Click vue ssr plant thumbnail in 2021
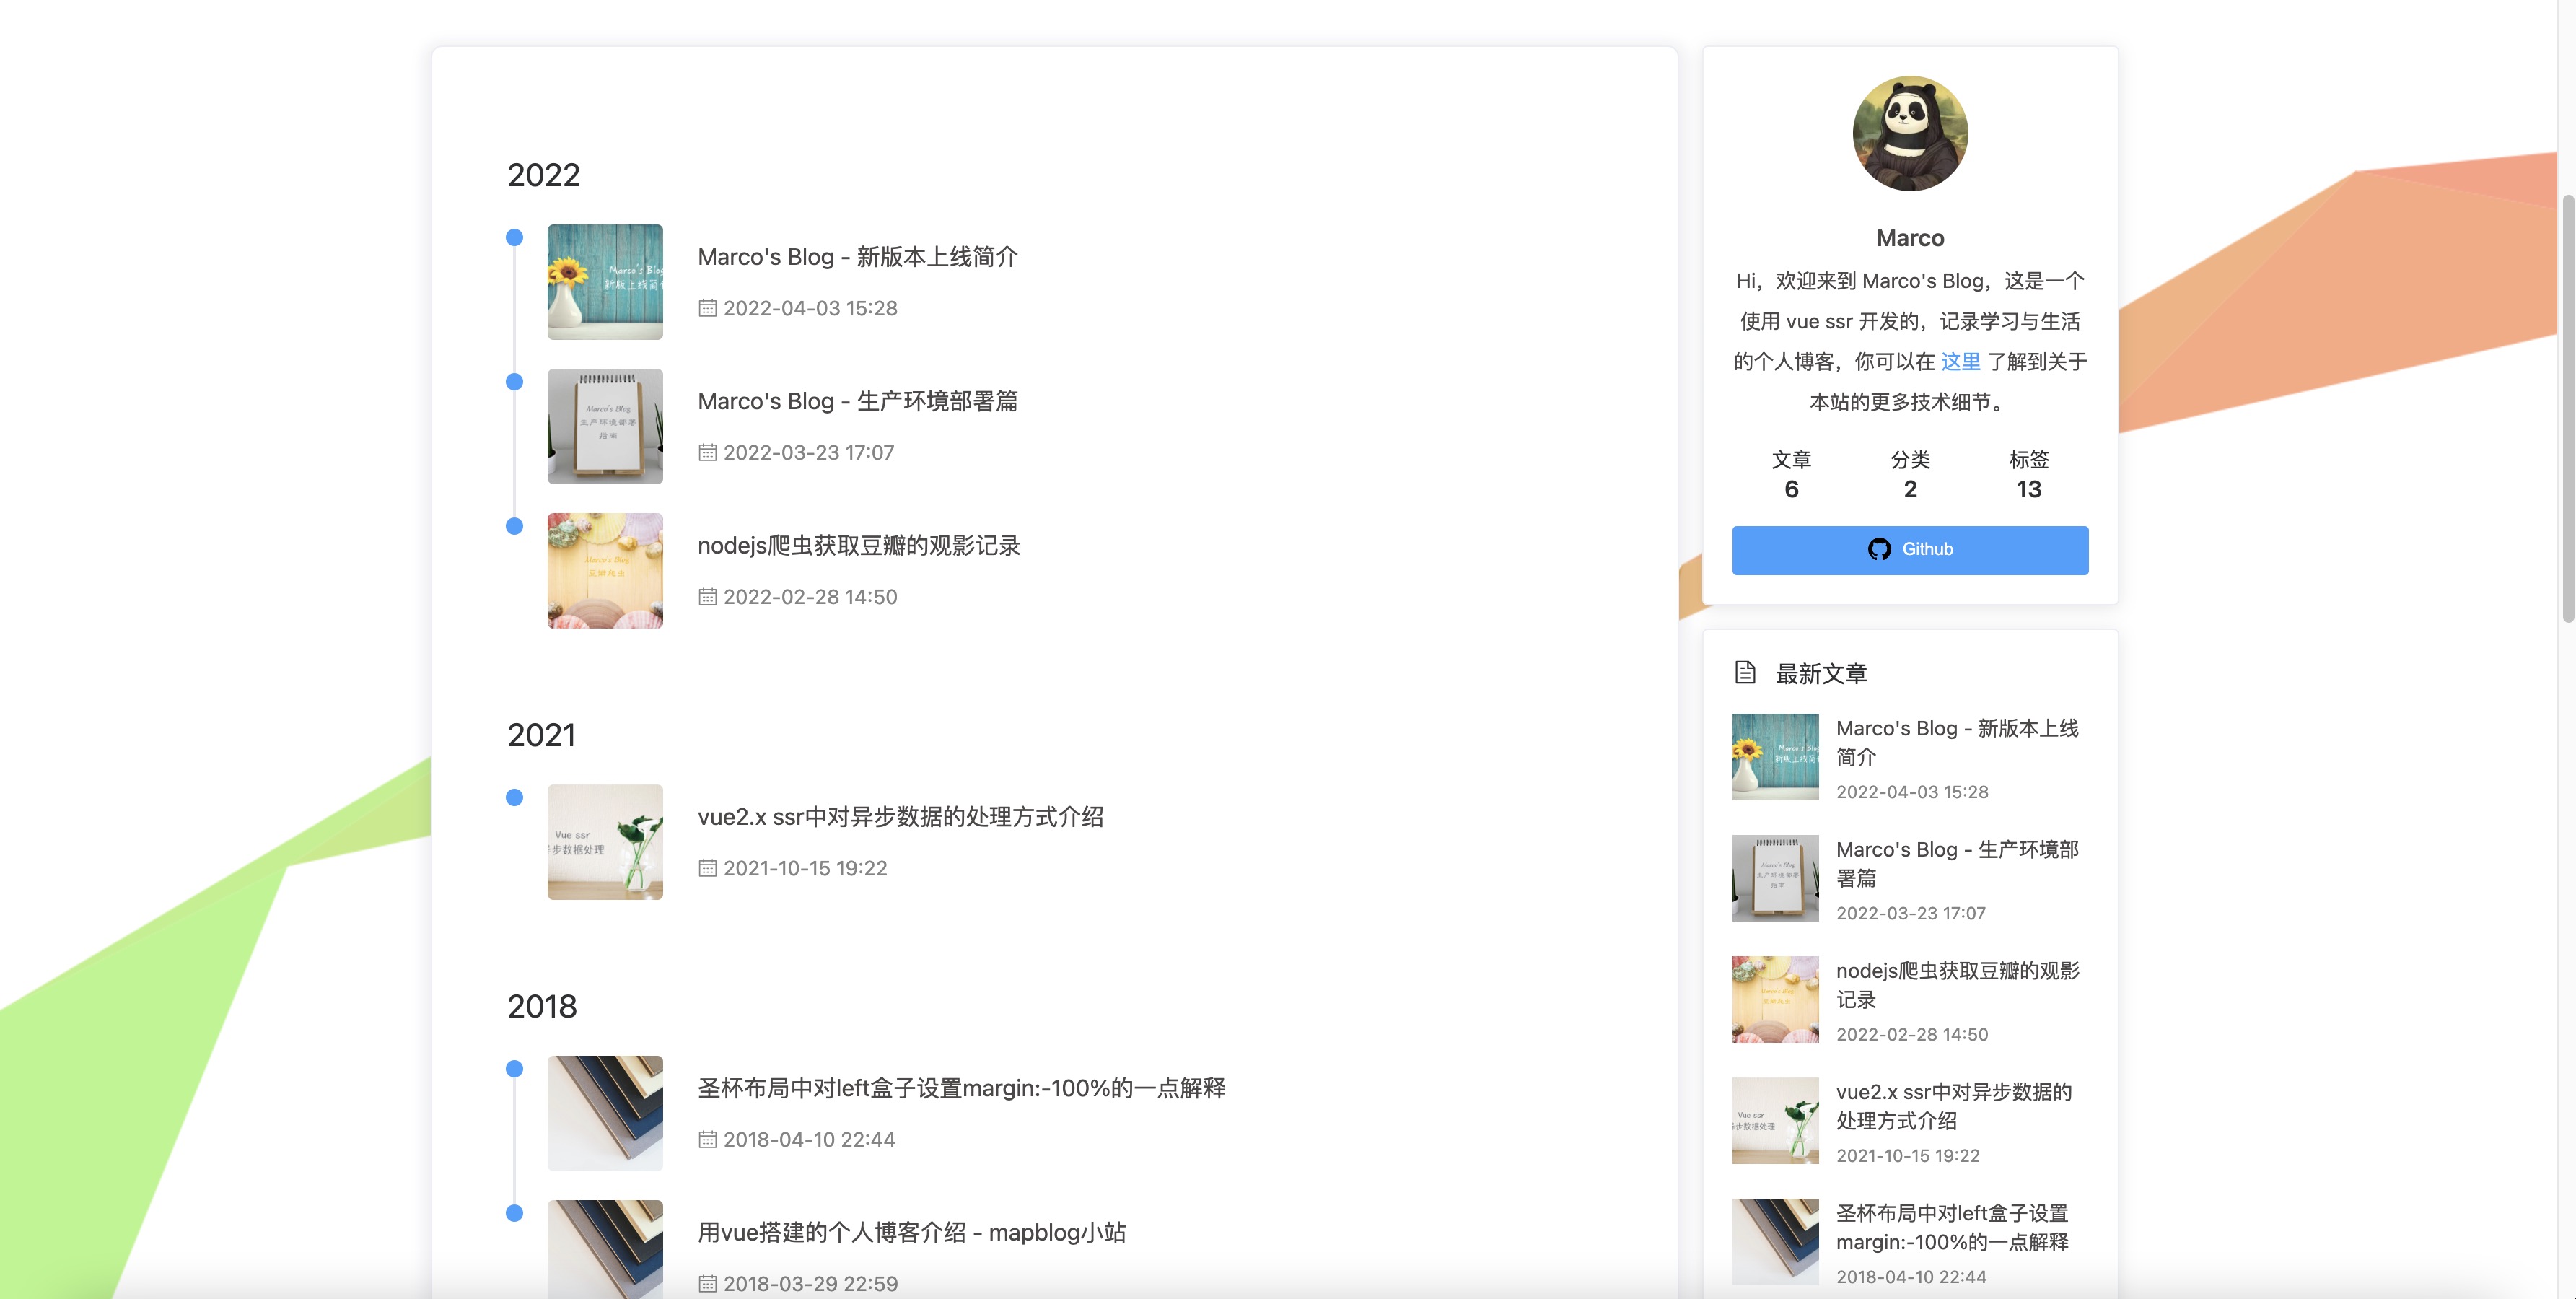This screenshot has width=2576, height=1299. point(604,842)
